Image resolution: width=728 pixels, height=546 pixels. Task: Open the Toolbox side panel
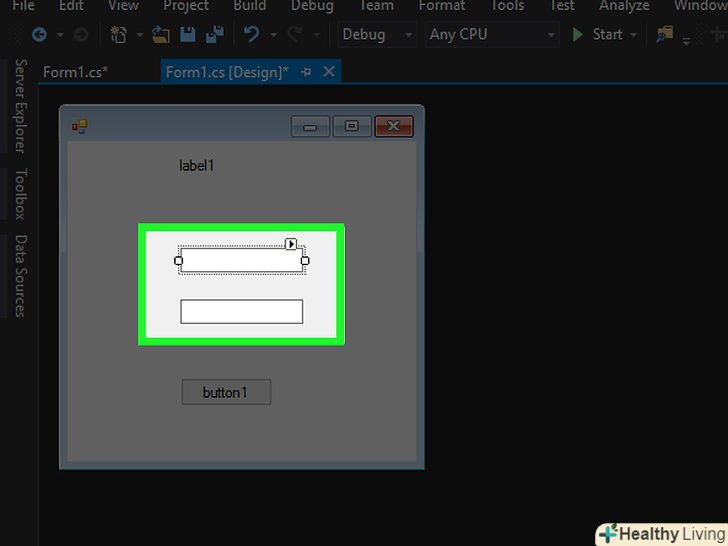[x=20, y=194]
